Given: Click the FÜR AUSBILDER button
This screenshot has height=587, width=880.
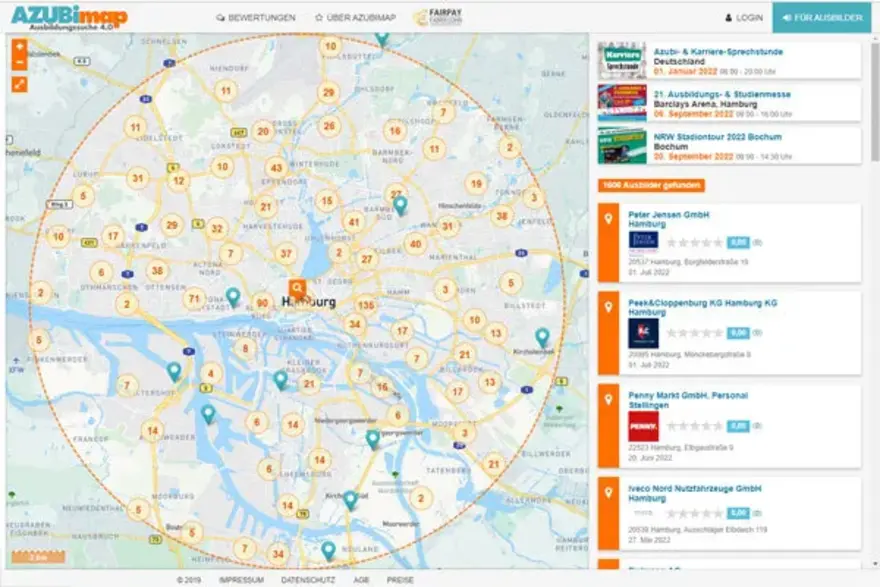Looking at the screenshot, I should (x=822, y=18).
